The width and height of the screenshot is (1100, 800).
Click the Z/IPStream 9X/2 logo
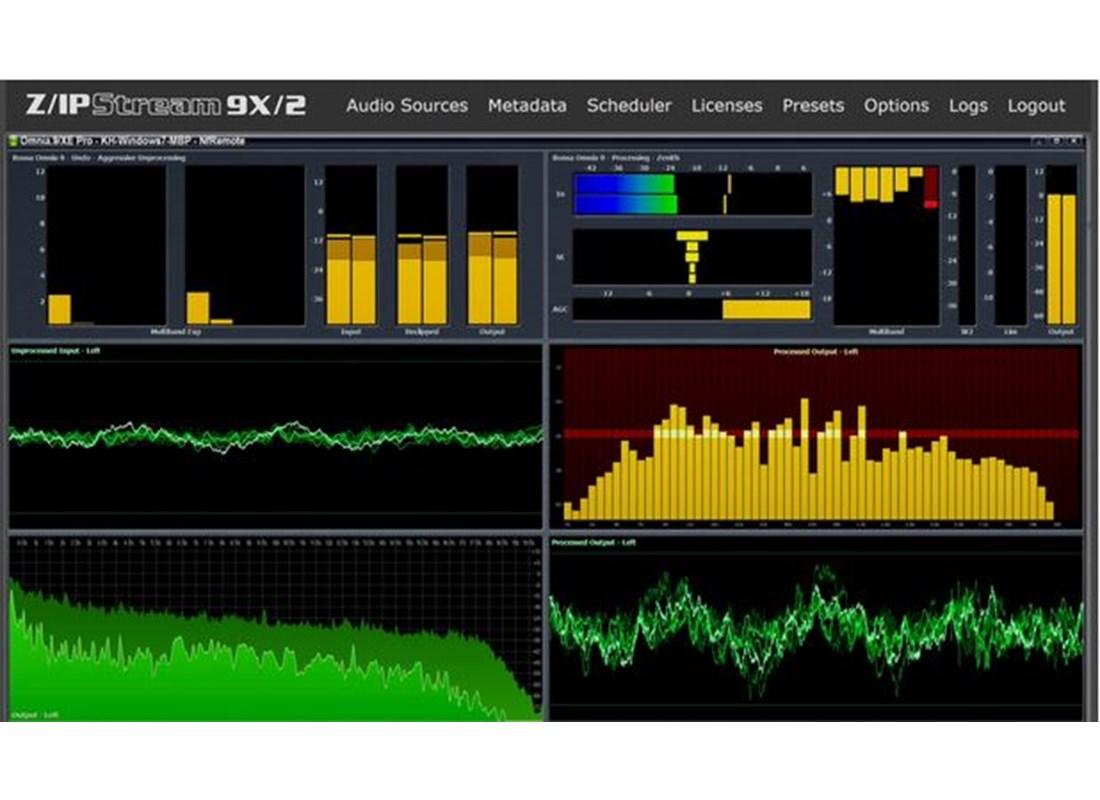[x=165, y=105]
